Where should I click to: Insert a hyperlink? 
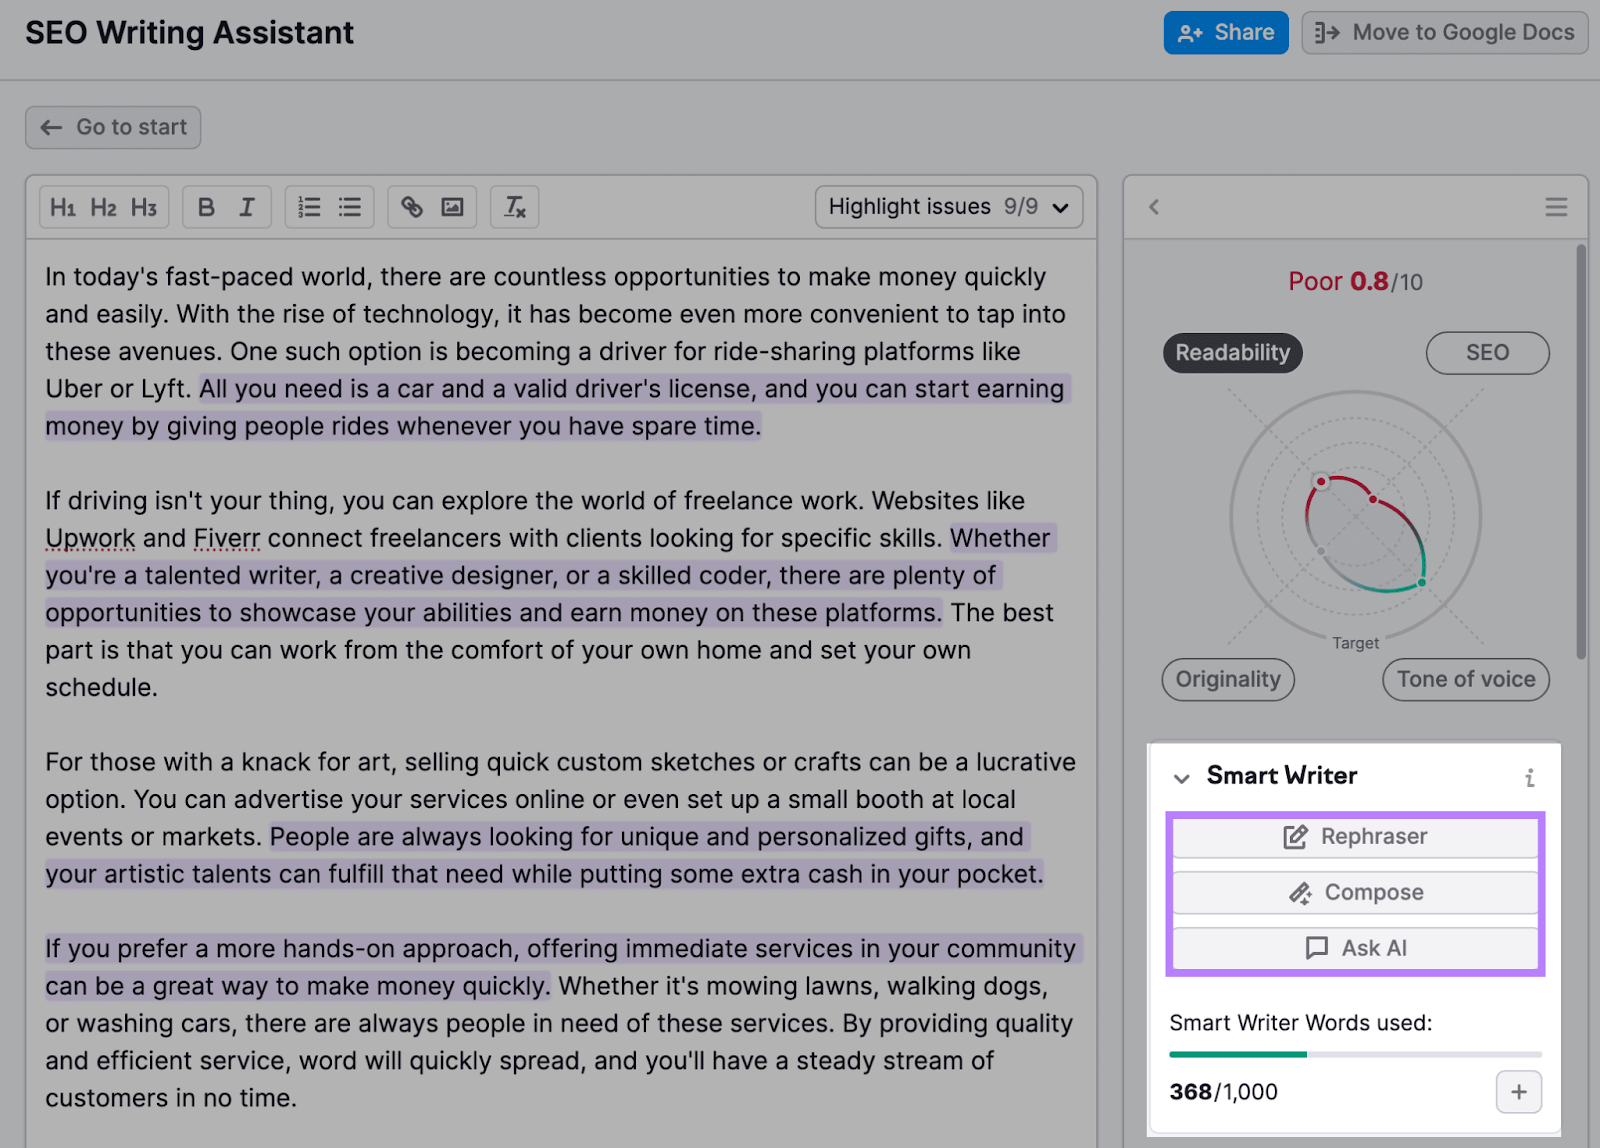pos(412,207)
